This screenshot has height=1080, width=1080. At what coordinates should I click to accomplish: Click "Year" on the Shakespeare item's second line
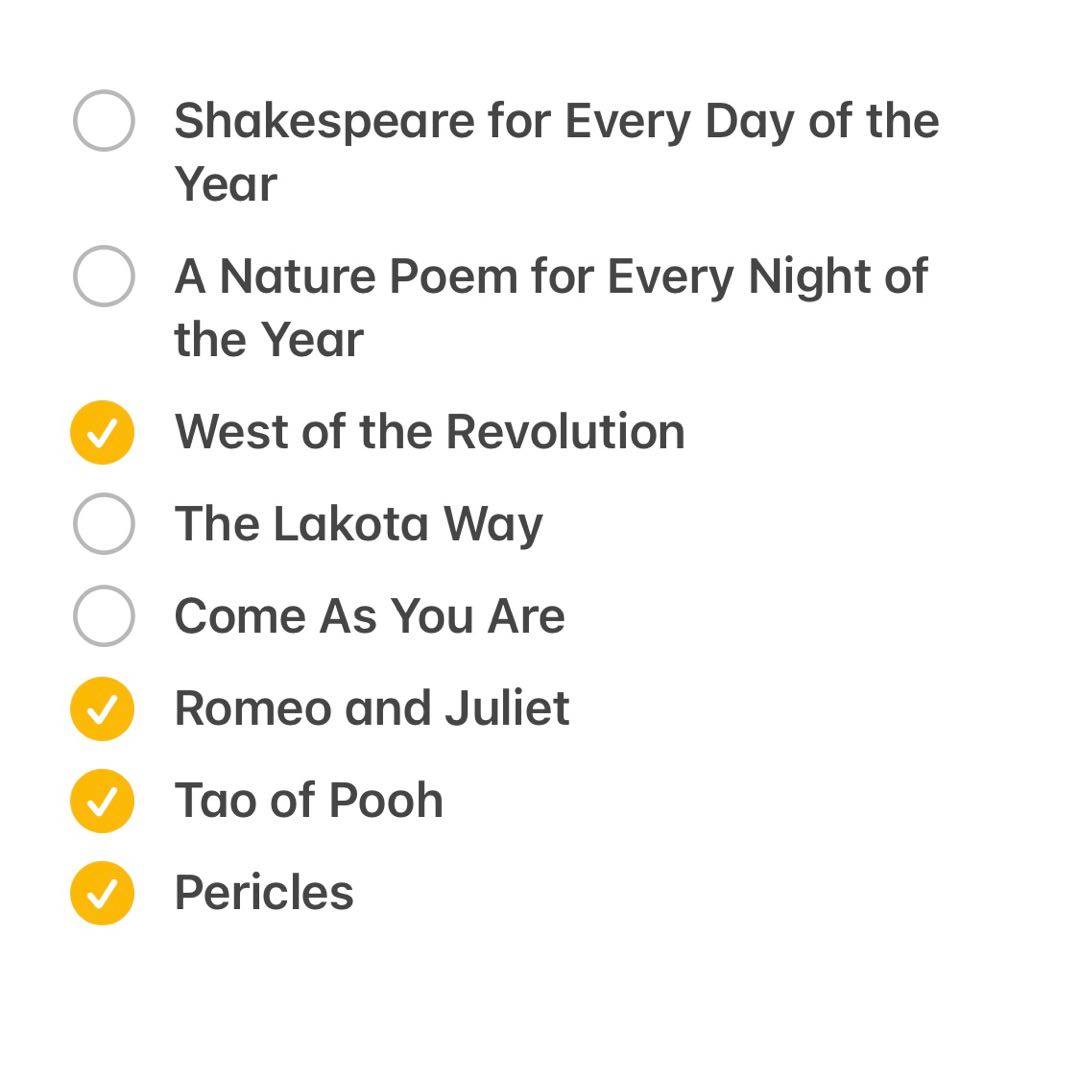click(x=226, y=184)
